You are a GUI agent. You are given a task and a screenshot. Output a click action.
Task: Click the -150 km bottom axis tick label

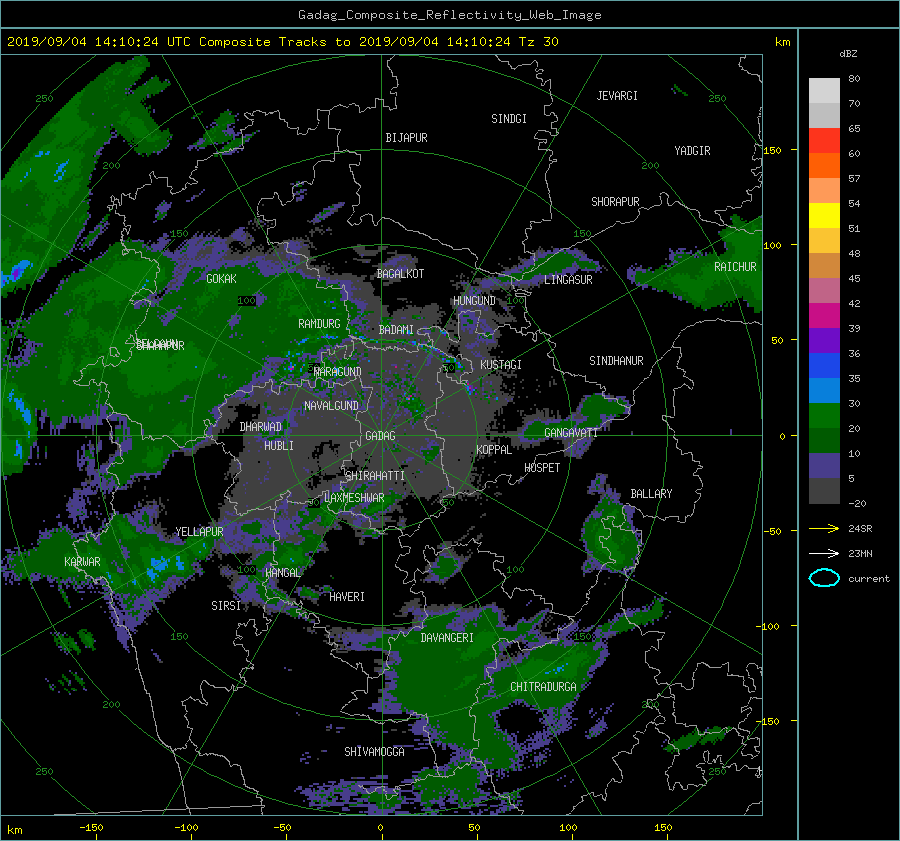pyautogui.click(x=91, y=827)
